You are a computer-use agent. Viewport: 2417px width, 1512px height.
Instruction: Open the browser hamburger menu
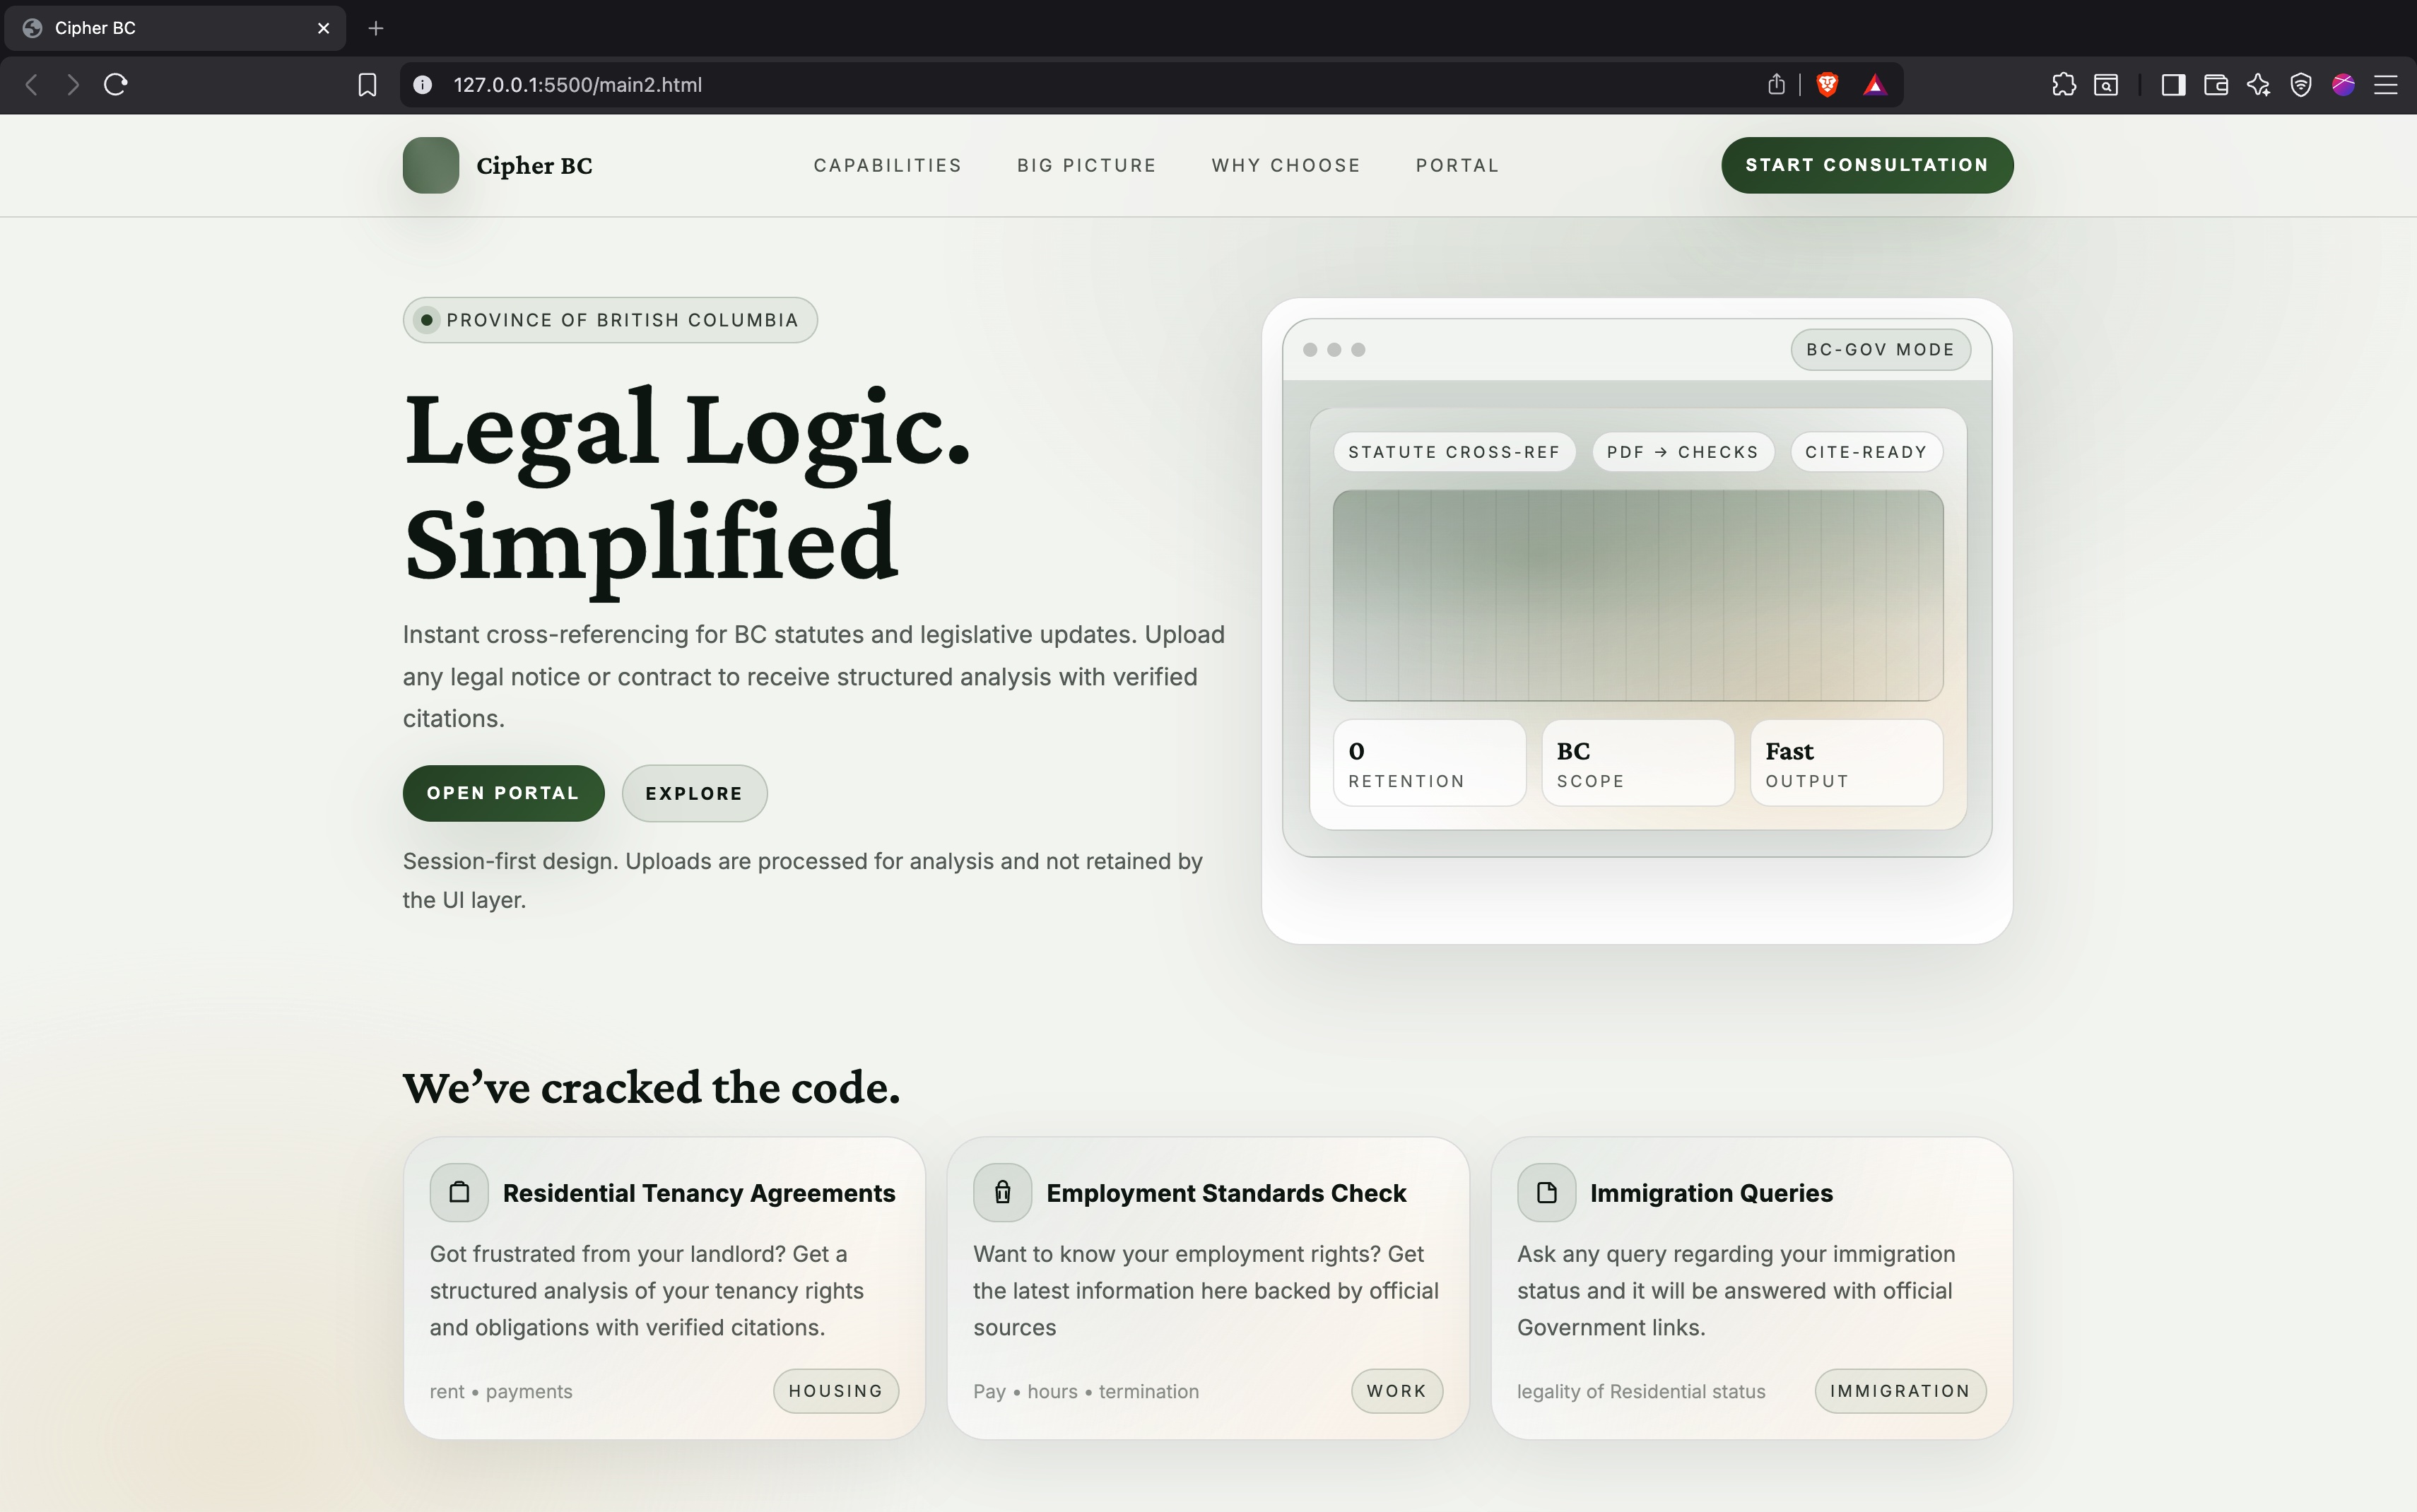(x=2386, y=85)
